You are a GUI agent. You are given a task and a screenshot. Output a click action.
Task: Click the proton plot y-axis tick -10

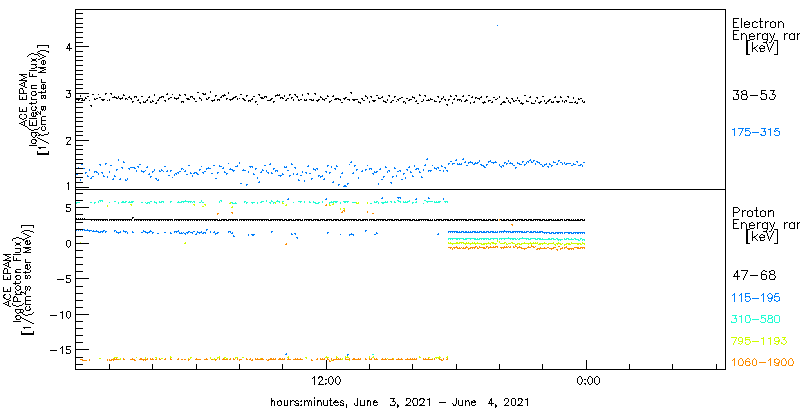tap(63, 315)
